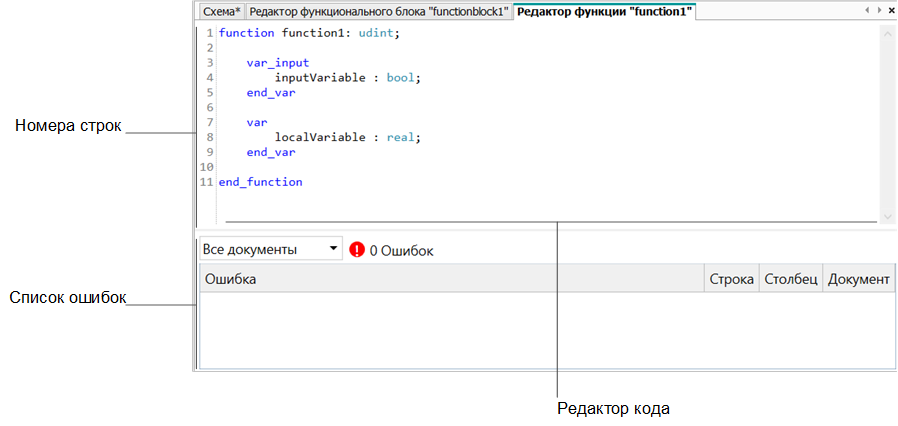
Task: Open the functionblock1 editor tab
Action: tap(379, 12)
